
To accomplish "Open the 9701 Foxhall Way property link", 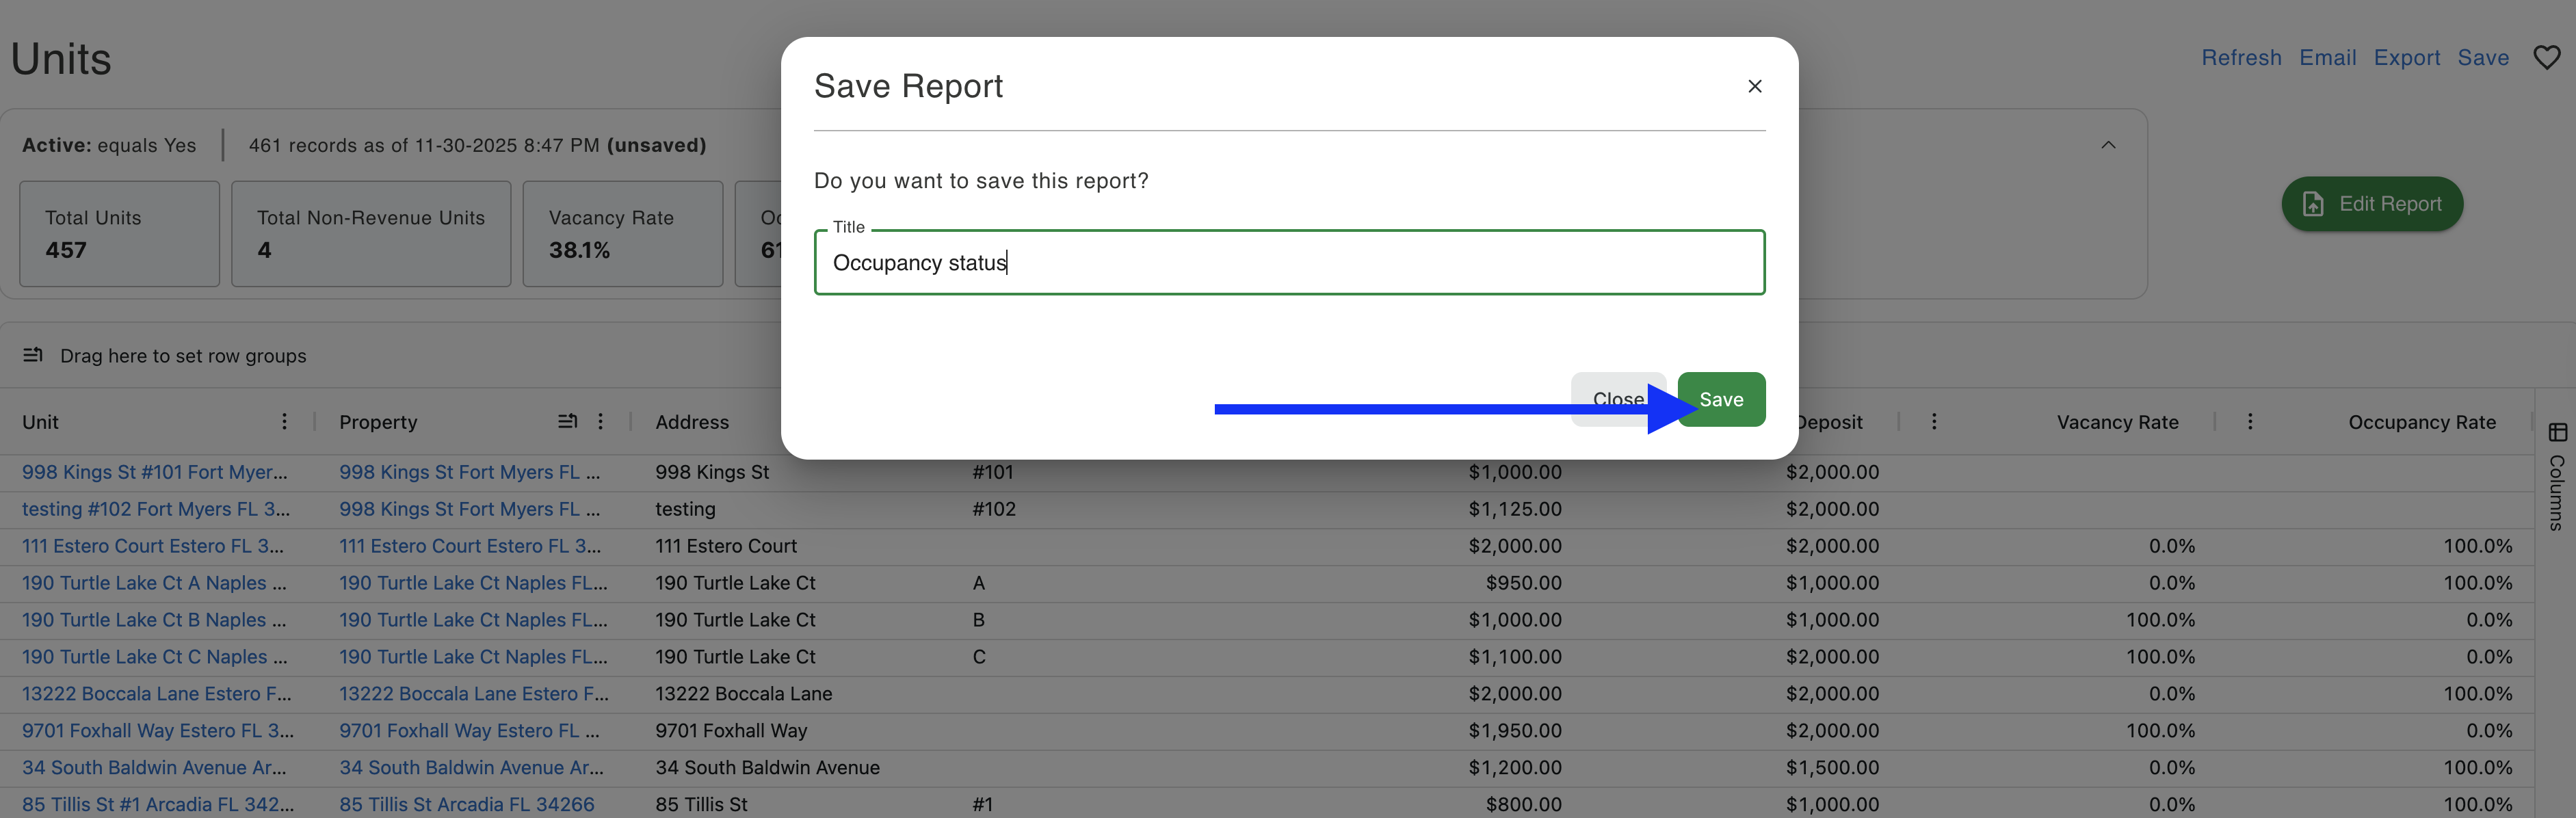I will coord(468,731).
